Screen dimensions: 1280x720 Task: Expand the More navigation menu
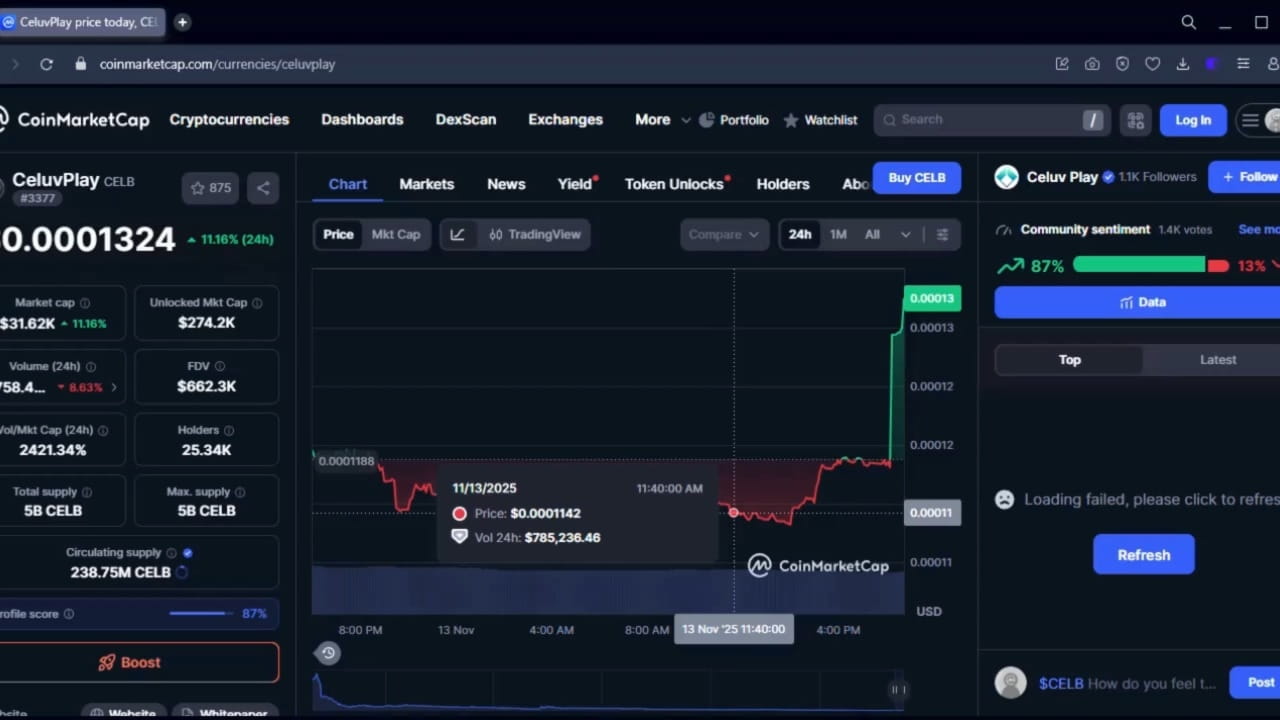coord(660,119)
